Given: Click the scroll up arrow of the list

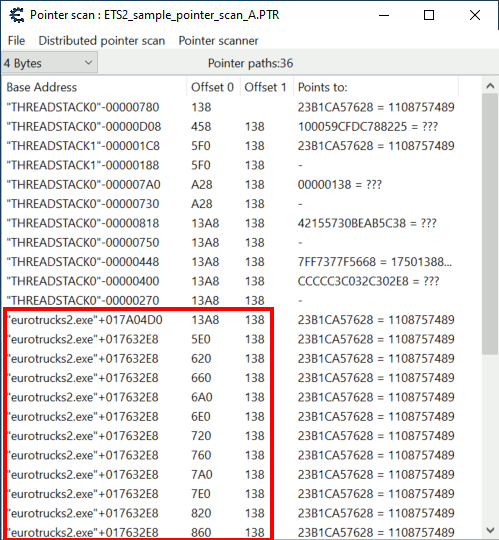Looking at the screenshot, I should pos(490,86).
